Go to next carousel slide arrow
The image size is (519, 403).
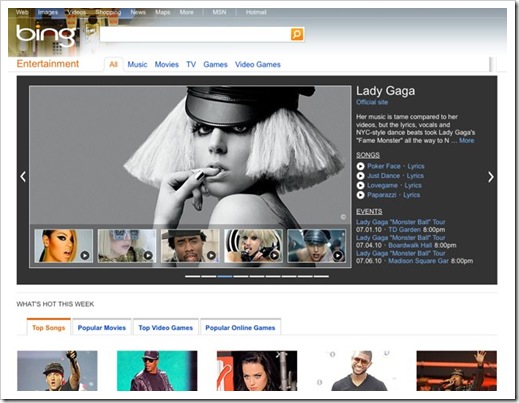[x=491, y=177]
